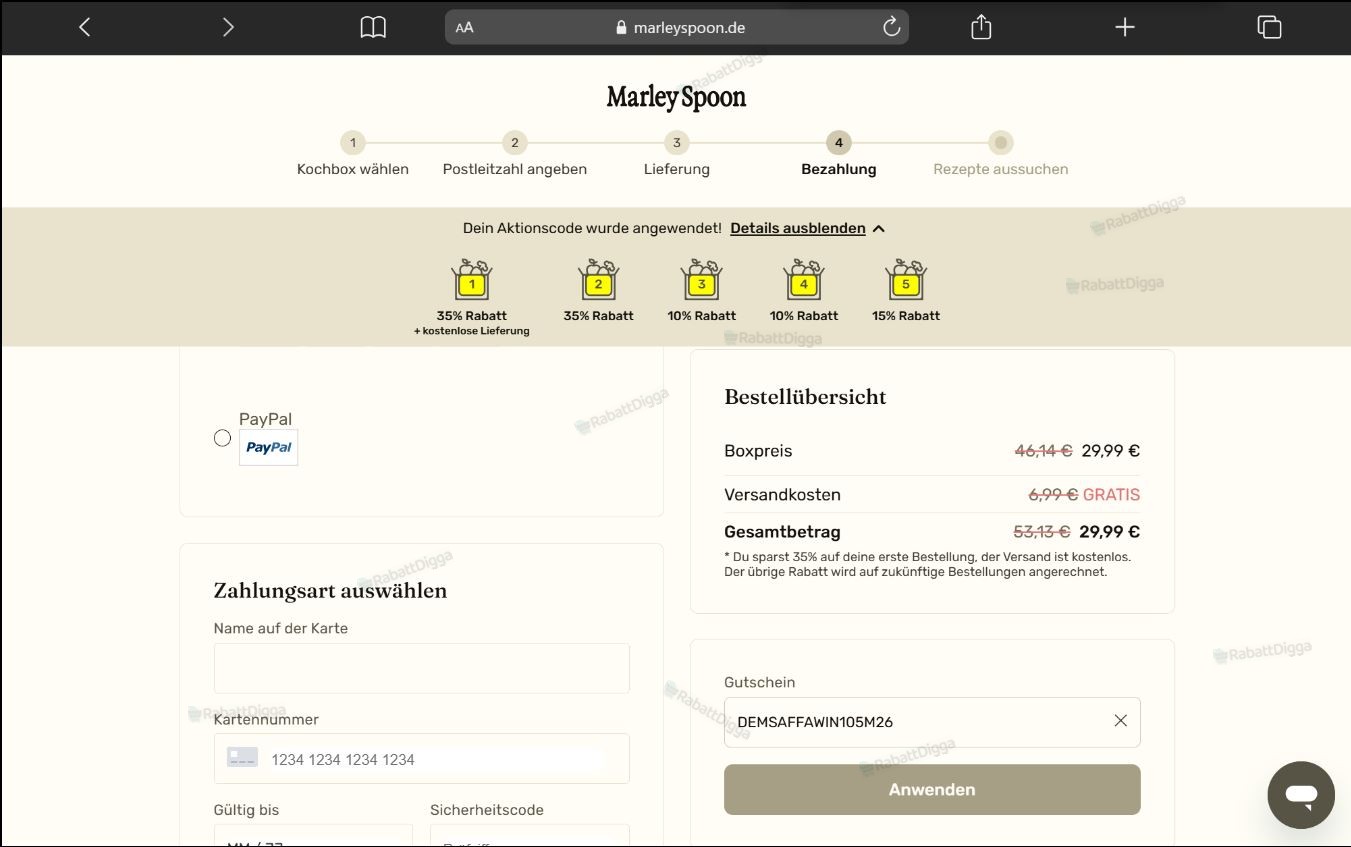Go to step 3 Lieferung

(x=677, y=155)
